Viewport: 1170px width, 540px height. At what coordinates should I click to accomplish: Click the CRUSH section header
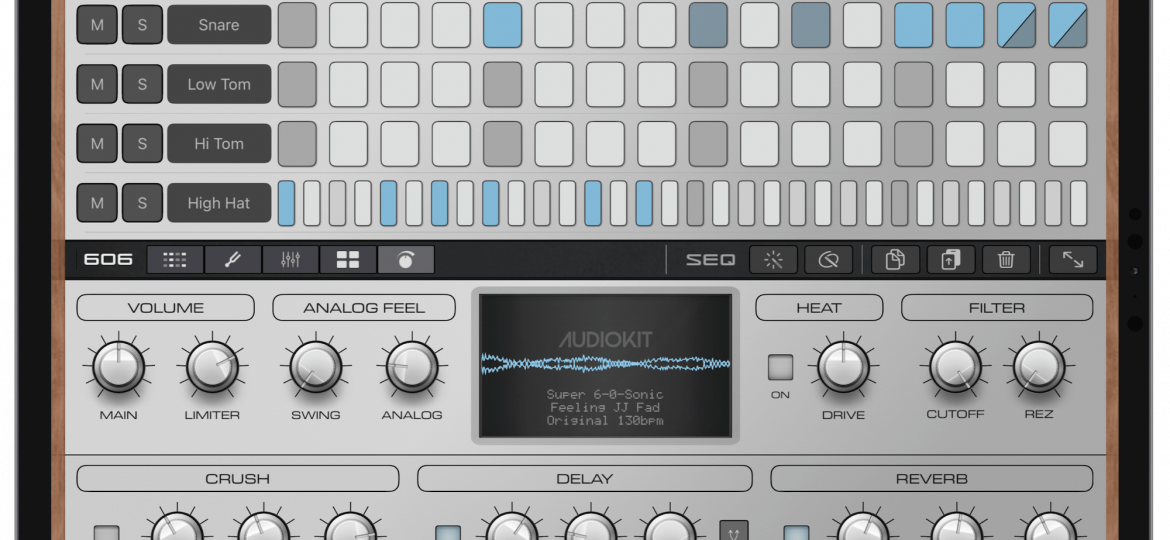point(238,478)
